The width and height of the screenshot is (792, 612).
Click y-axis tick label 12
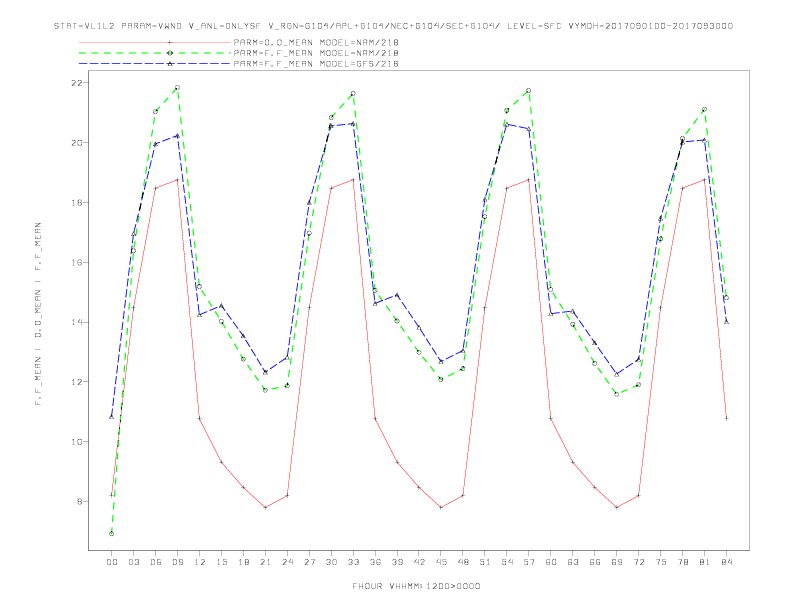click(77, 382)
